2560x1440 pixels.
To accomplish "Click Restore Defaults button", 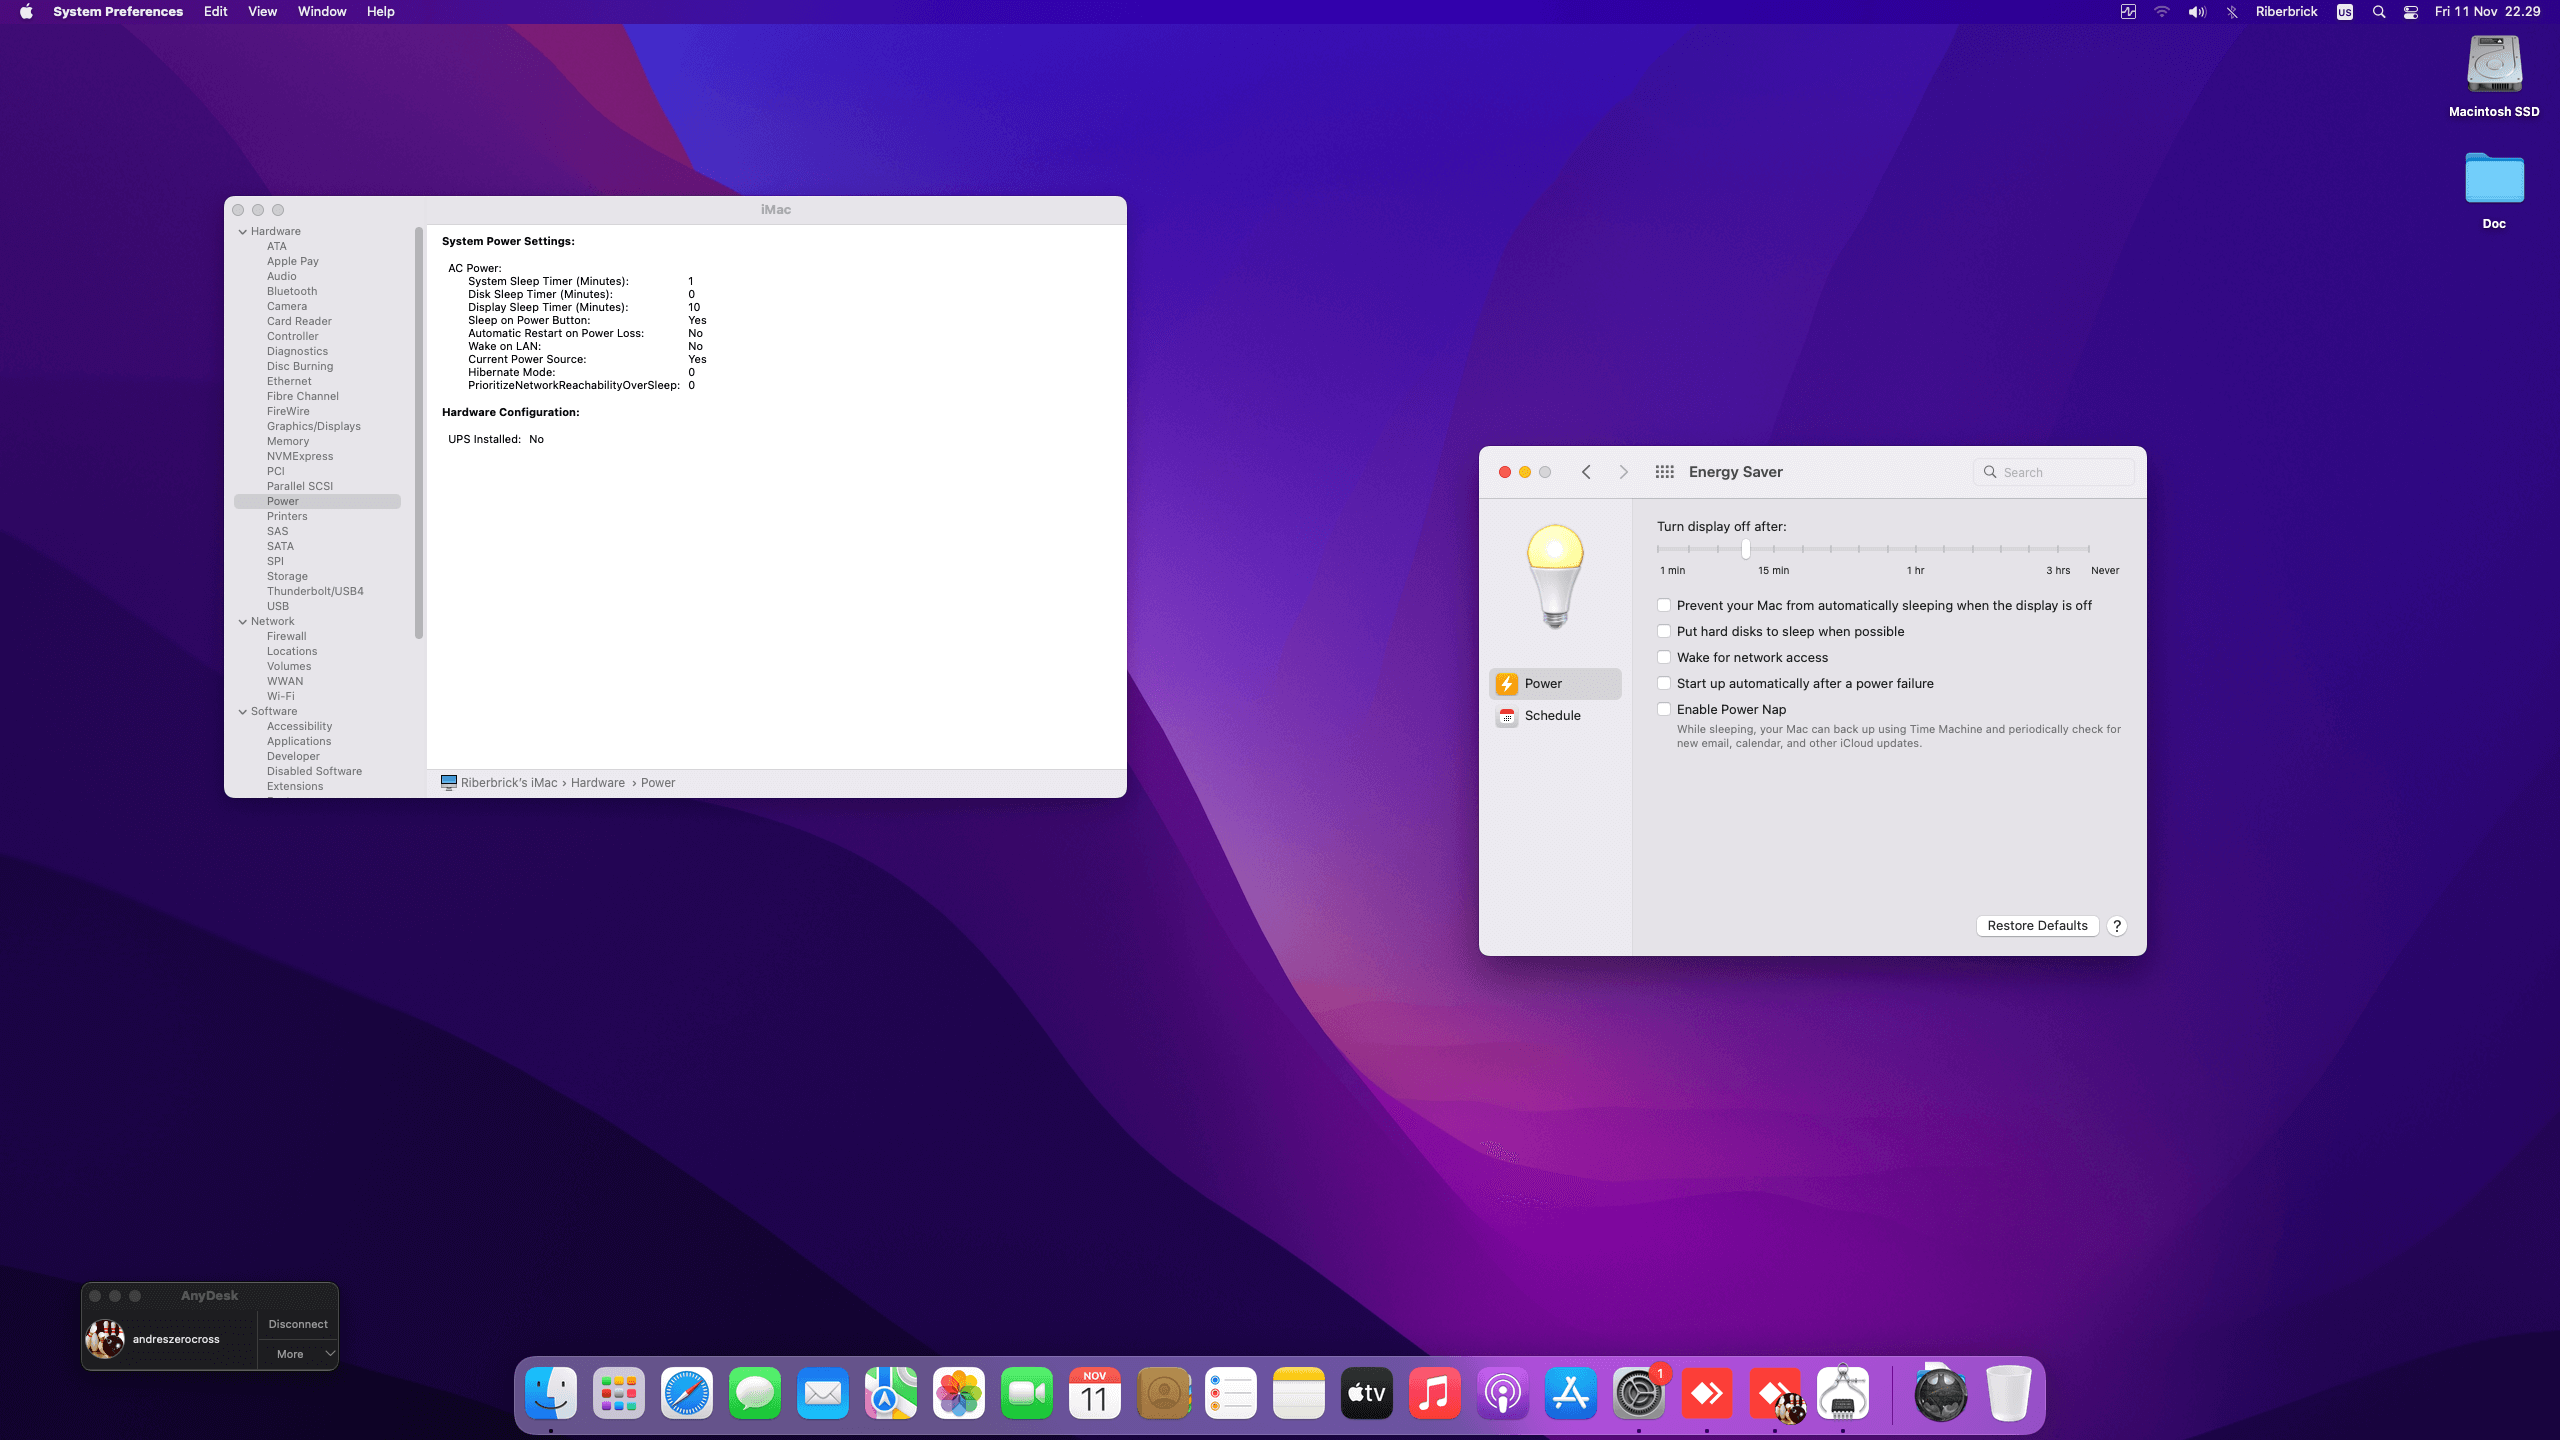I will pos(2037,926).
